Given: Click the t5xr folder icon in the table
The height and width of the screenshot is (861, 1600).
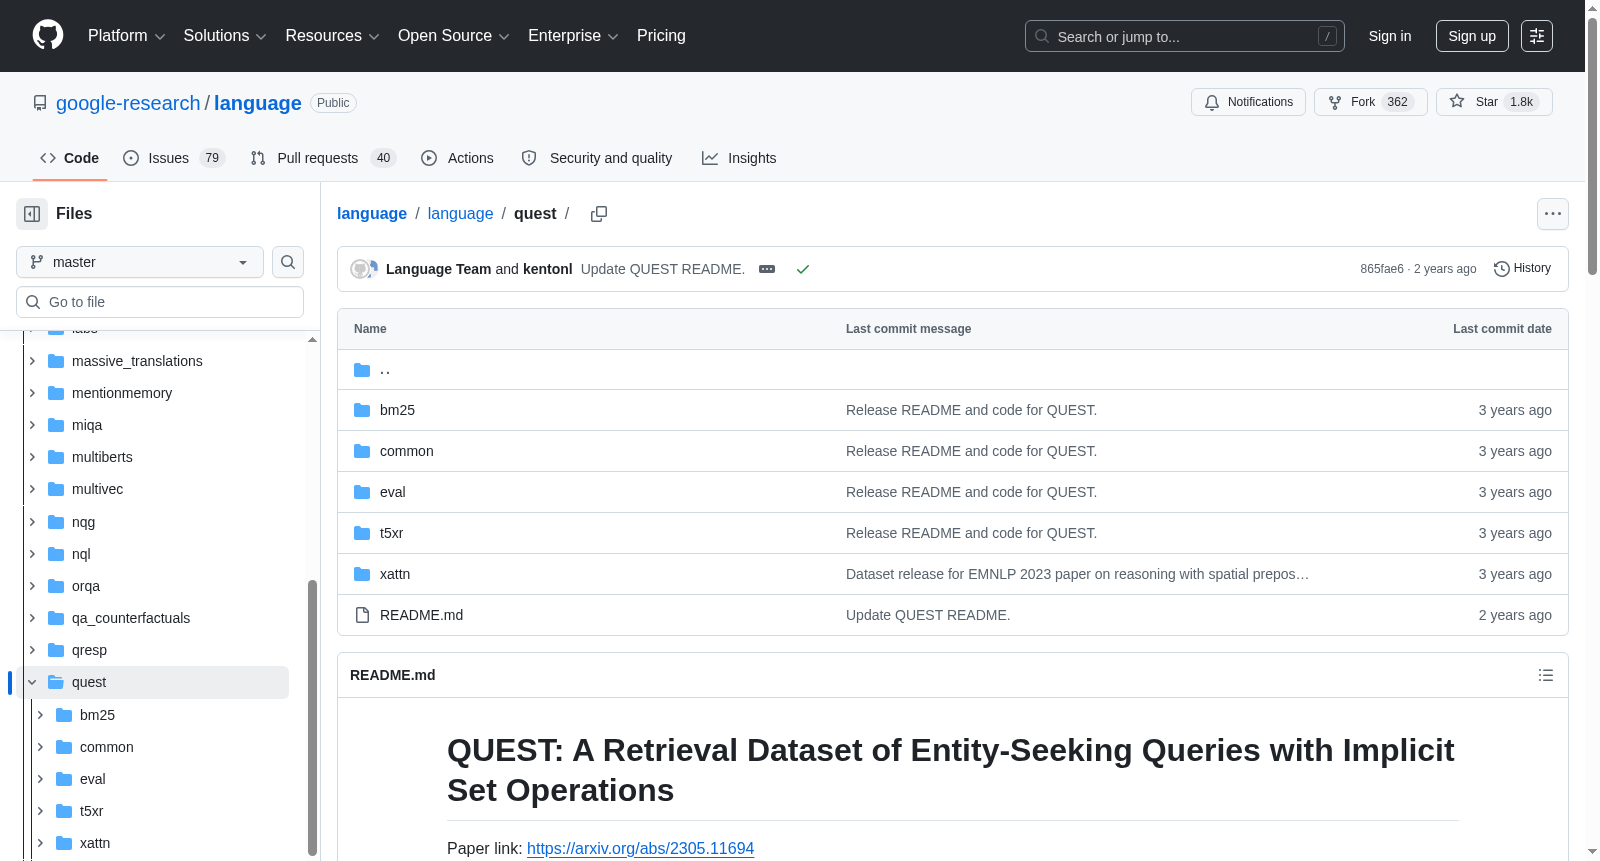Looking at the screenshot, I should point(362,533).
